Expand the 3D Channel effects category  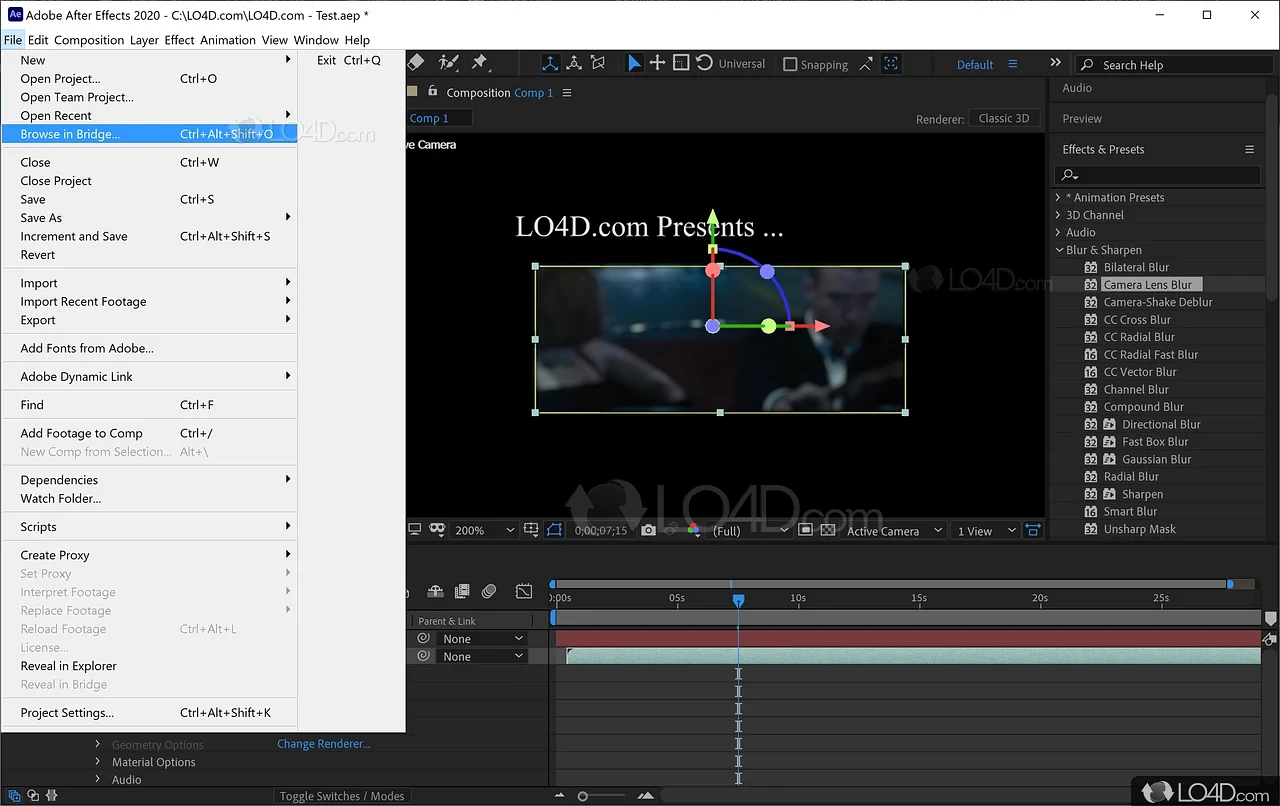1058,215
